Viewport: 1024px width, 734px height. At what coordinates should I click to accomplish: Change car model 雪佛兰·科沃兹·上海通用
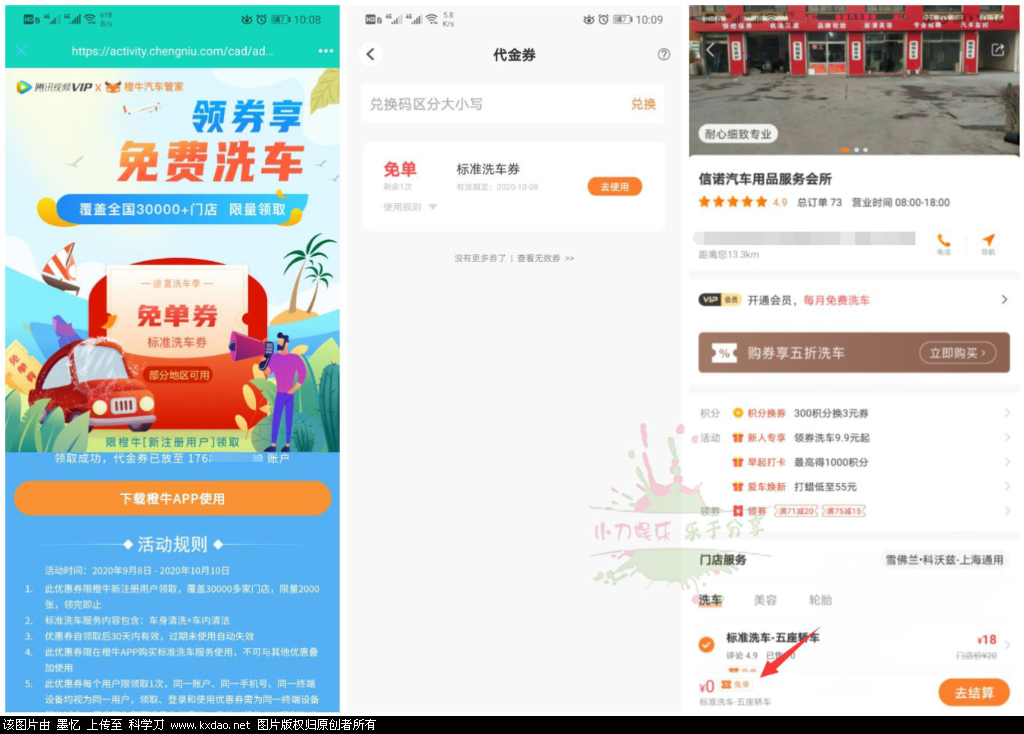tap(944, 560)
